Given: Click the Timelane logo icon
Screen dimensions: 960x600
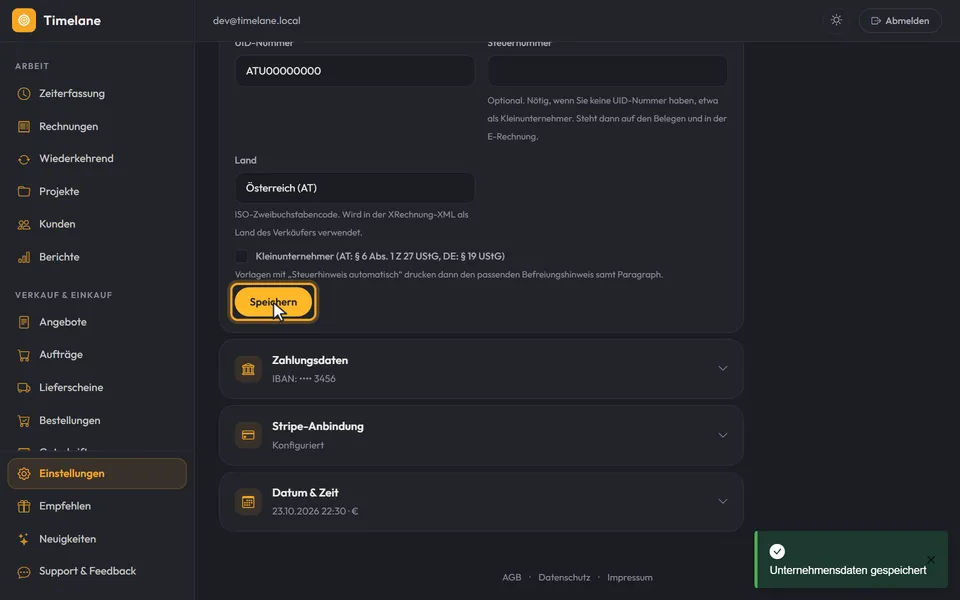Looking at the screenshot, I should point(24,20).
